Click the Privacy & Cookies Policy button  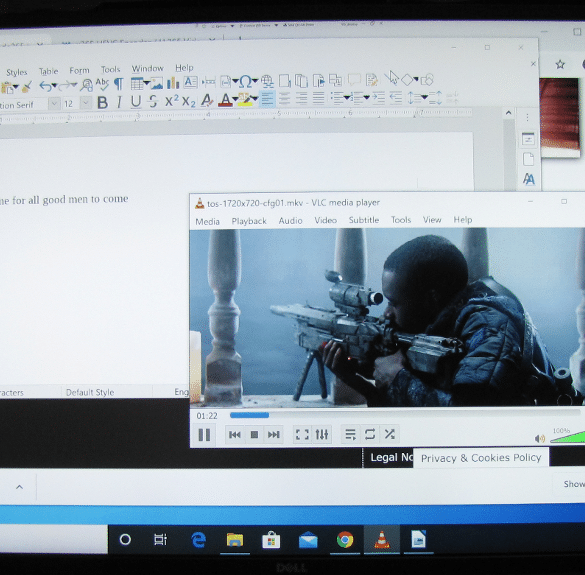pos(481,458)
